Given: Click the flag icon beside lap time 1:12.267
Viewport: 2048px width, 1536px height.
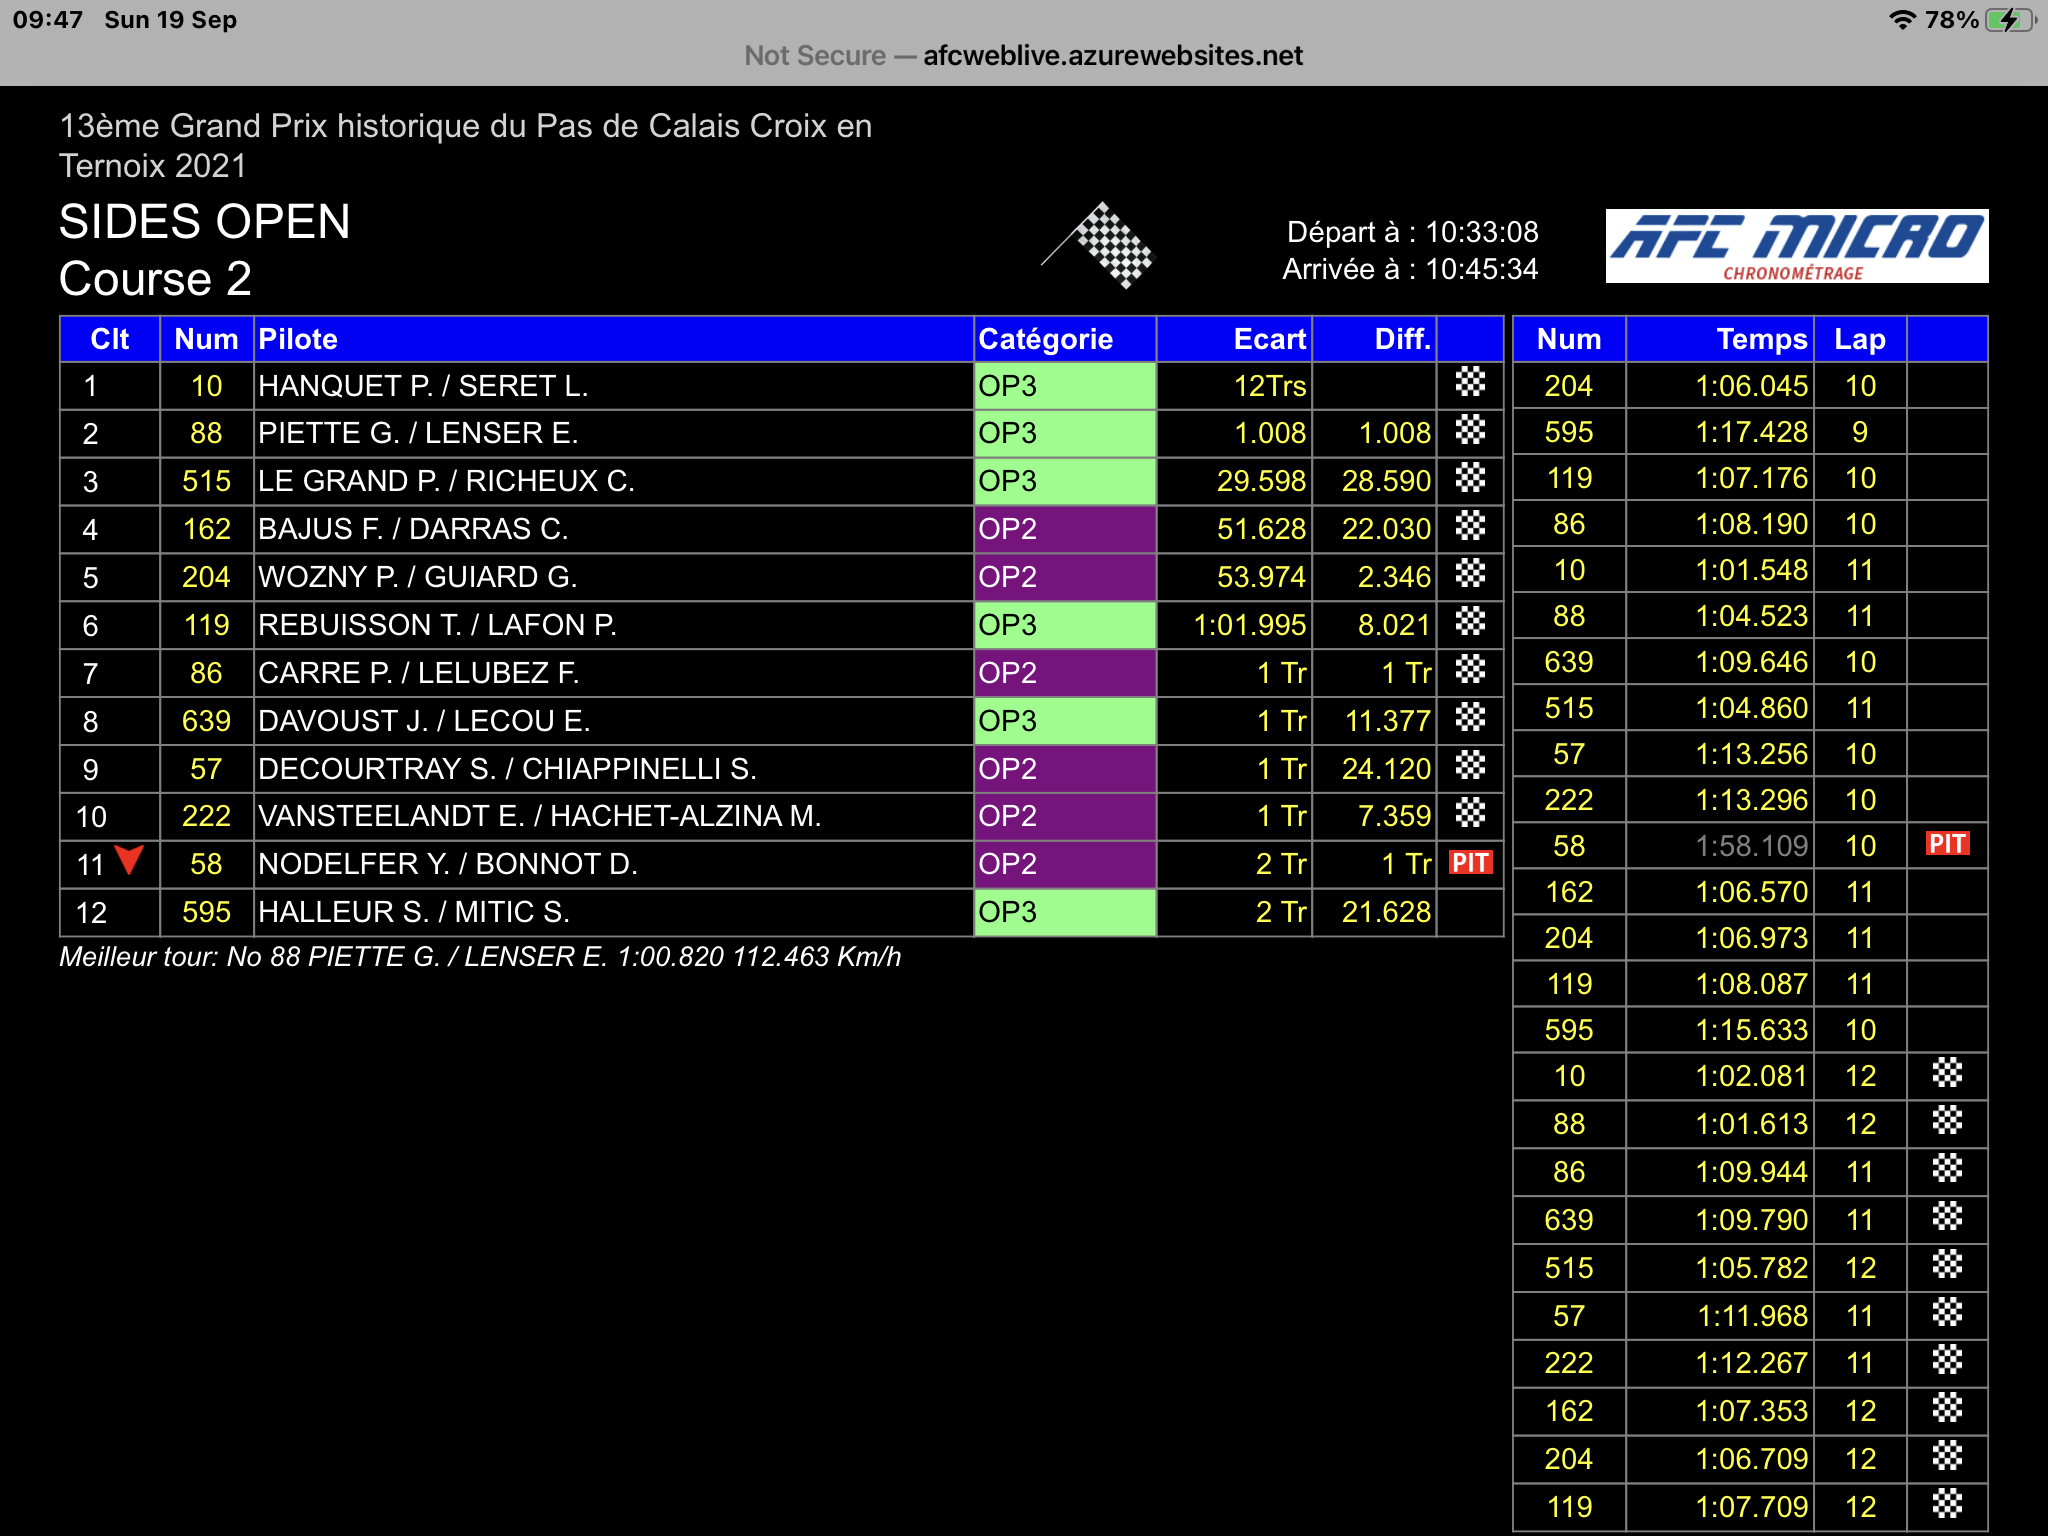Looking at the screenshot, I should click(1947, 1360).
